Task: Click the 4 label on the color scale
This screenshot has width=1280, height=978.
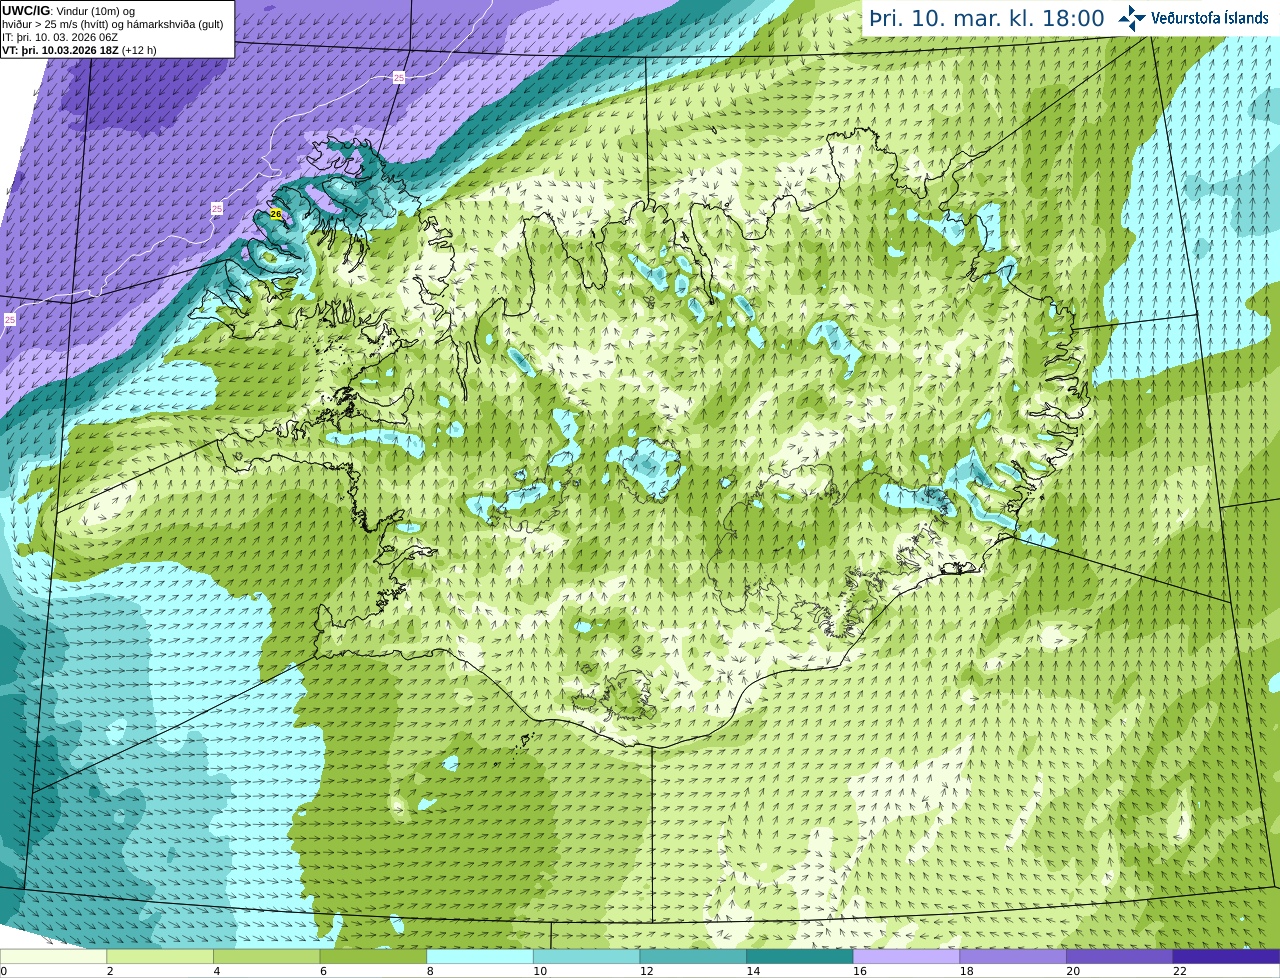Action: [x=217, y=971]
